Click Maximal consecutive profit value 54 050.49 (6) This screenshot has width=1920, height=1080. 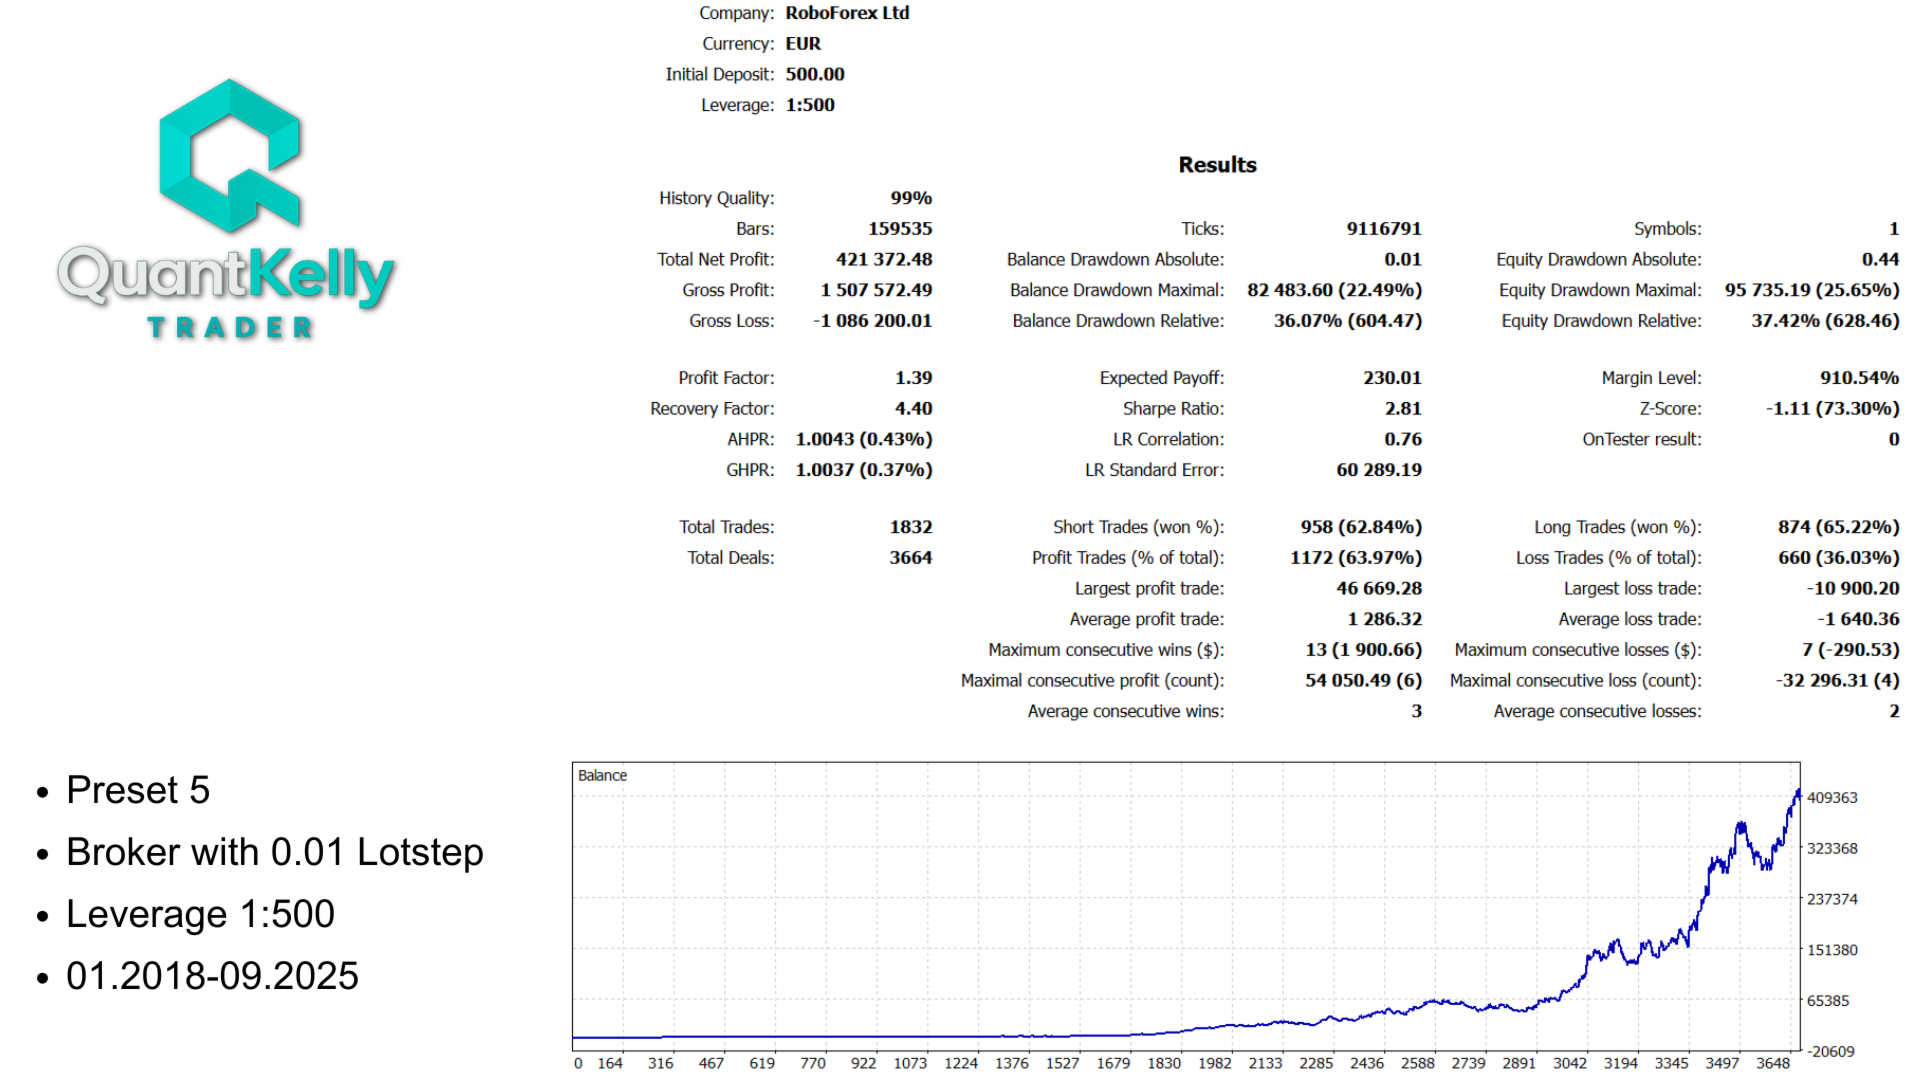1363,681
